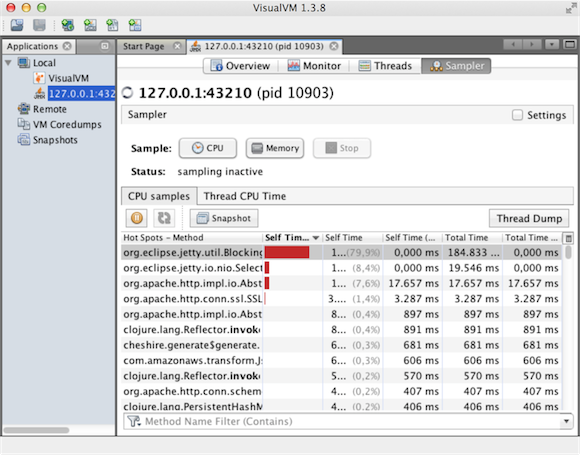Start Memory sampling

tap(275, 148)
